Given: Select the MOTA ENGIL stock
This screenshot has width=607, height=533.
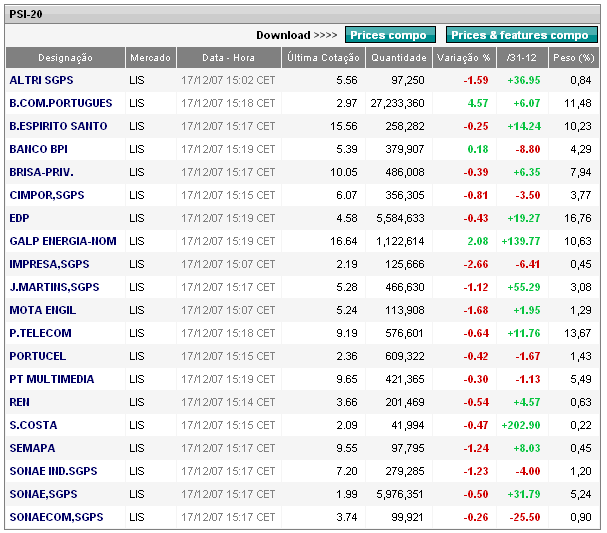Looking at the screenshot, I should tap(42, 310).
